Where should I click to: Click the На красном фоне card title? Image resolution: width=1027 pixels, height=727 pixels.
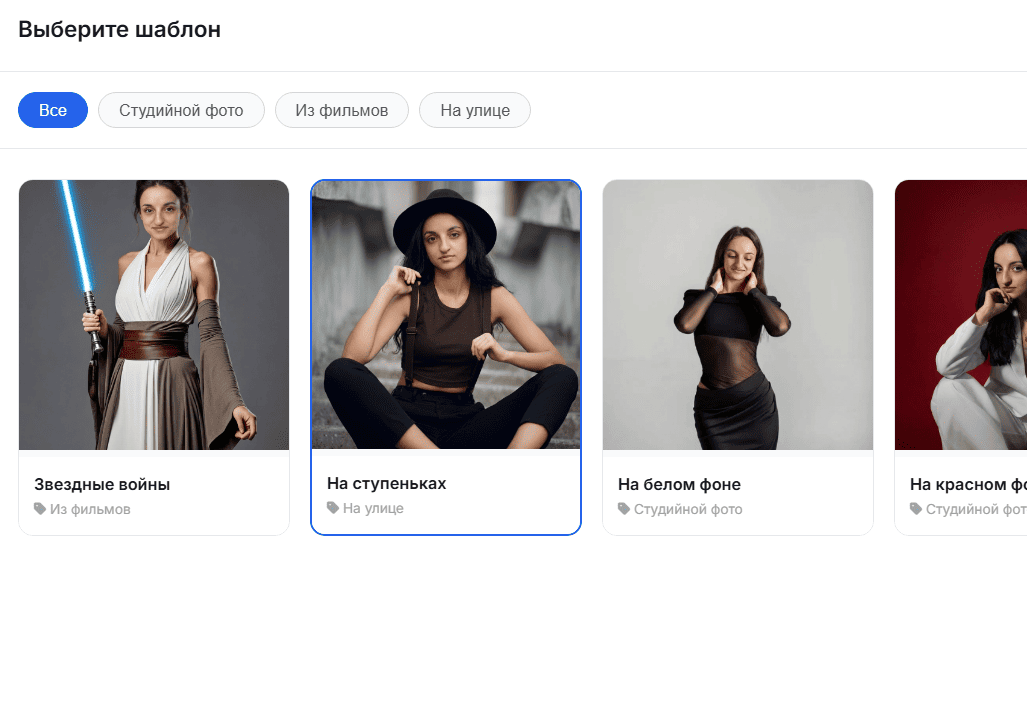point(968,485)
